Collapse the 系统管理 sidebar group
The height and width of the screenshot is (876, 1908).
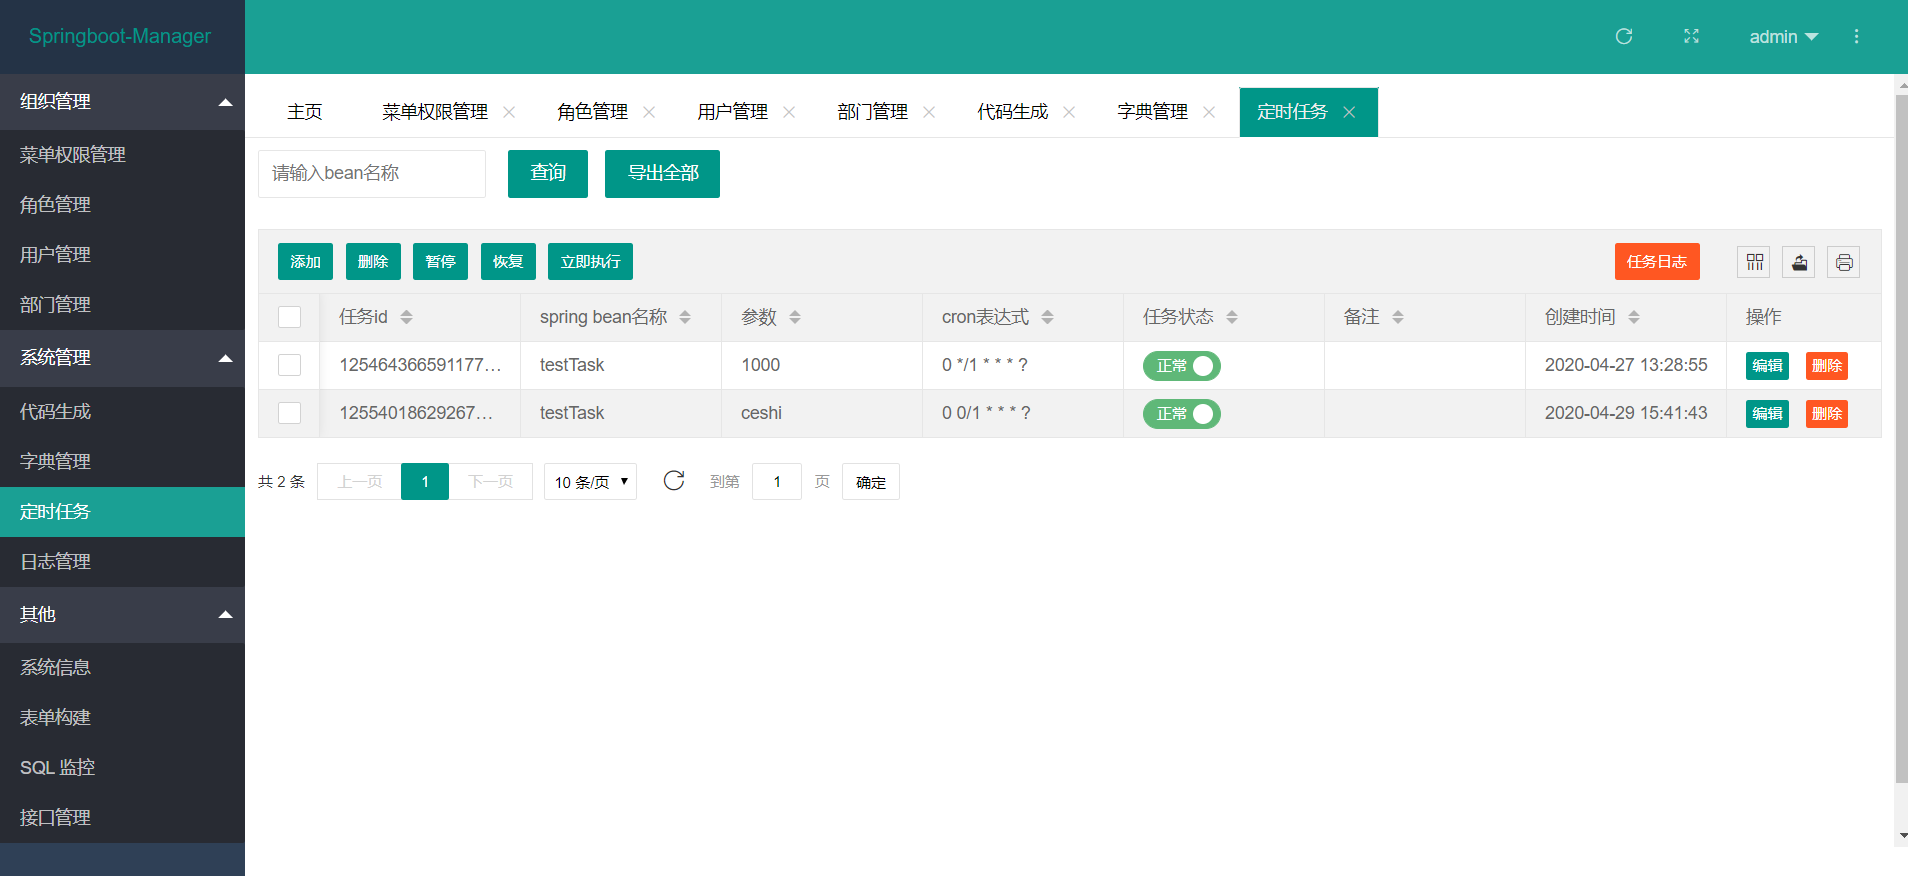click(122, 358)
